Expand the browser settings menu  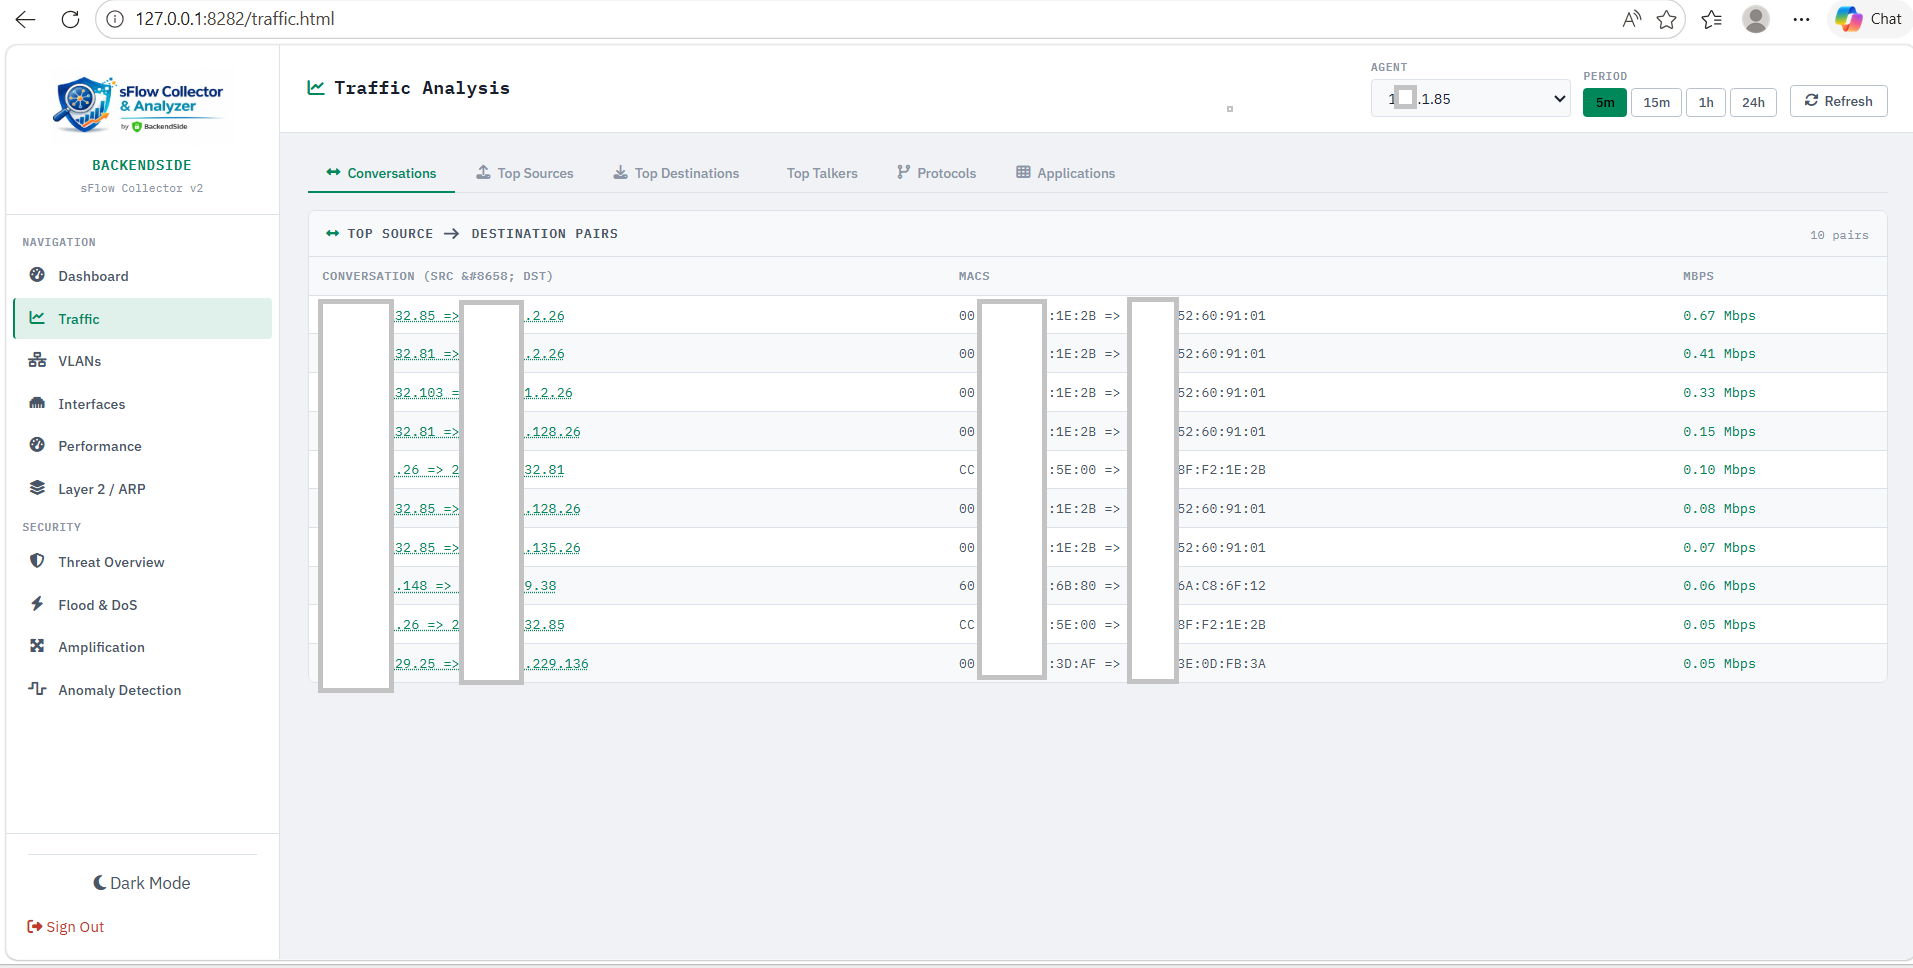click(x=1800, y=19)
